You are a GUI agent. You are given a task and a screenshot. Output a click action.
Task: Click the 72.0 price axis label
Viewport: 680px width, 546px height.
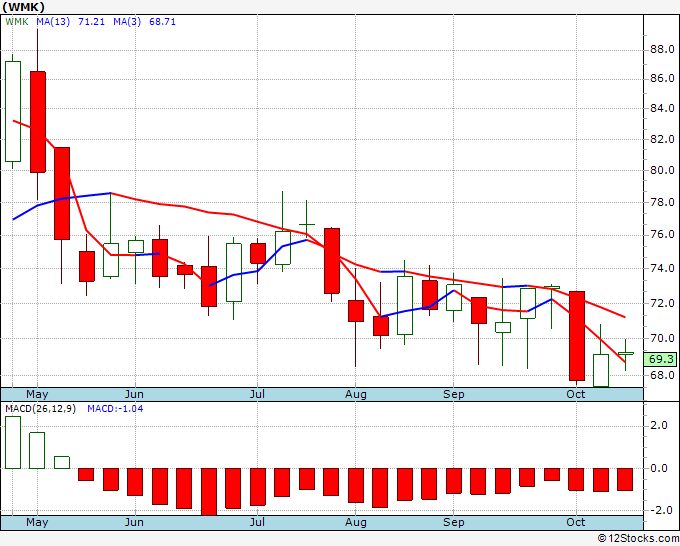[662, 303]
